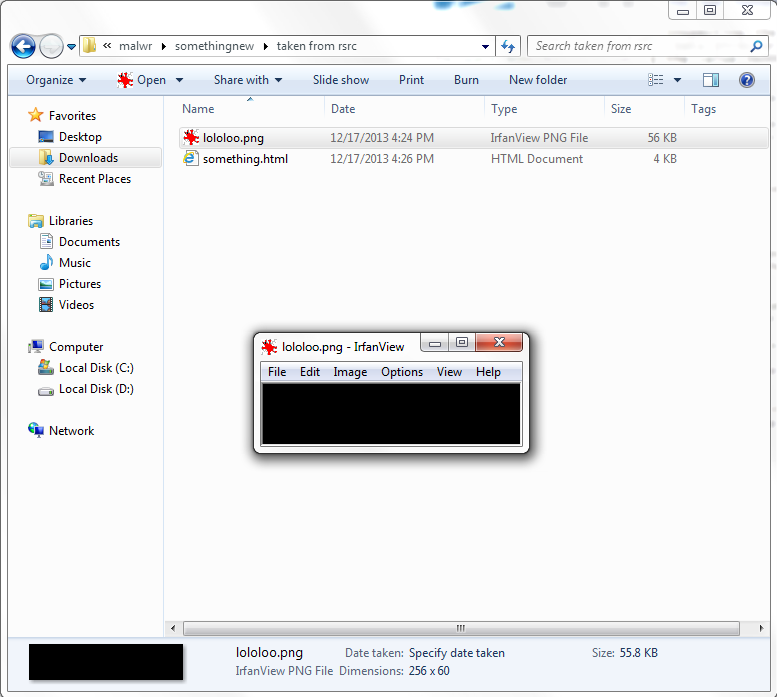Close the IrfanView window
The image size is (777, 697).
499,342
